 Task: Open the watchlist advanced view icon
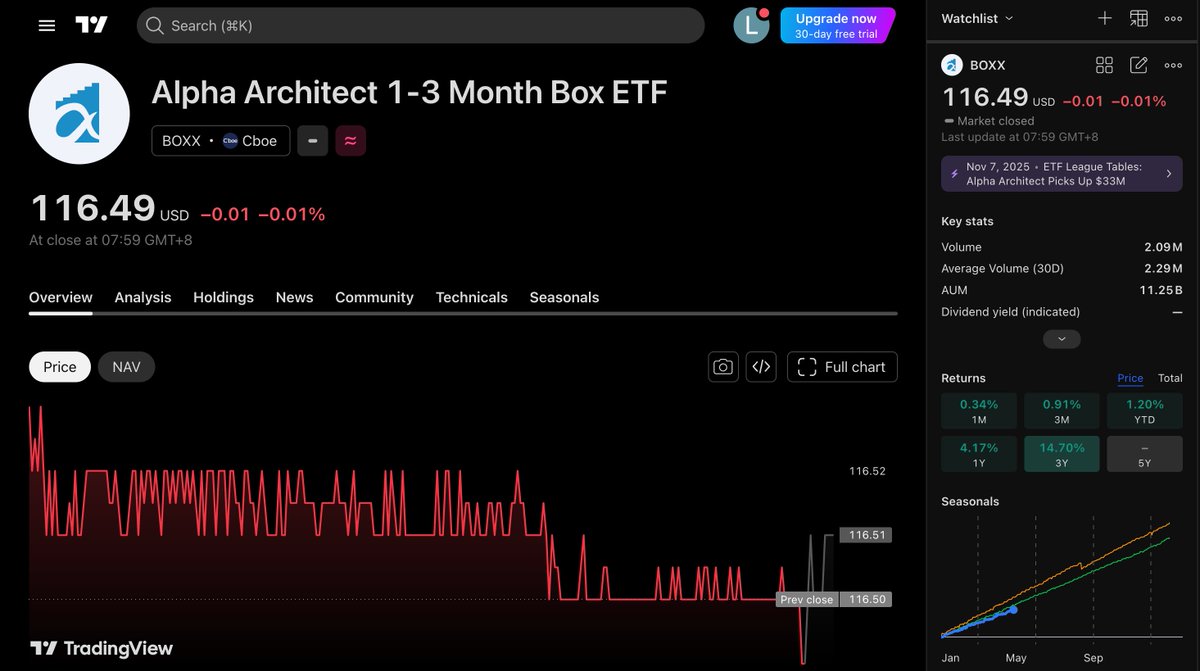click(x=1139, y=18)
